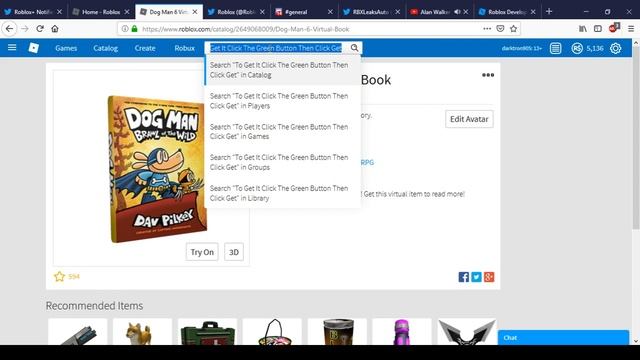This screenshot has height=360, width=640.
Task: Click the Roblox logo home icon
Action: coord(33,48)
